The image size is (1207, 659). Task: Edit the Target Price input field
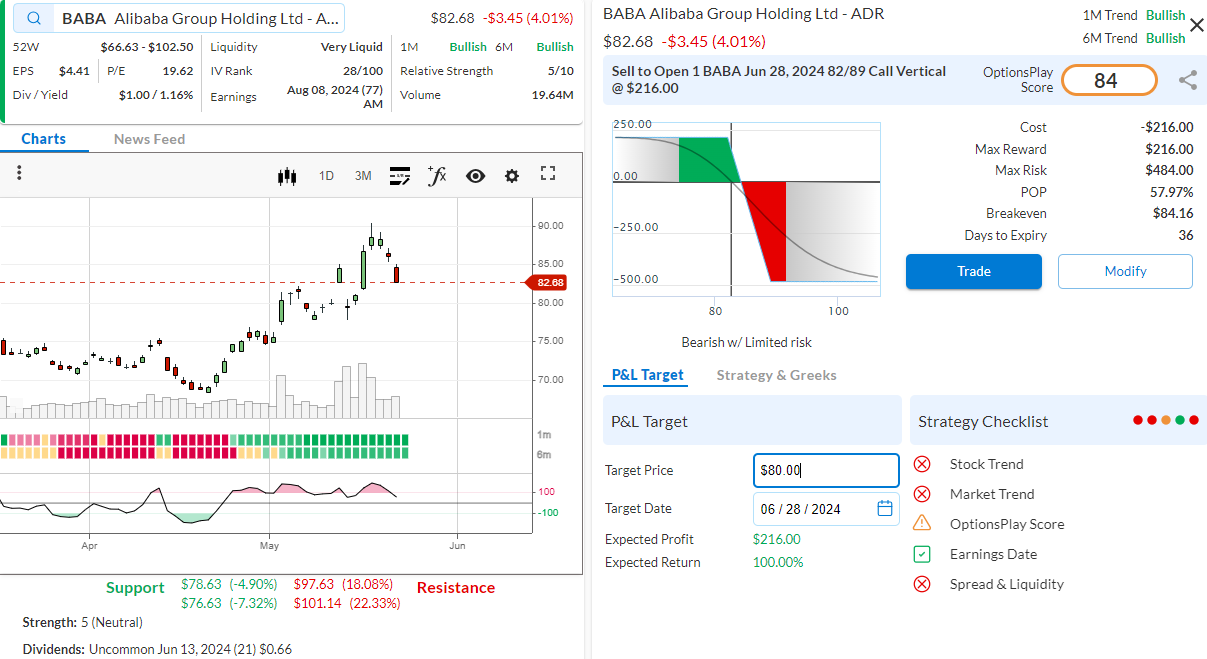click(826, 470)
